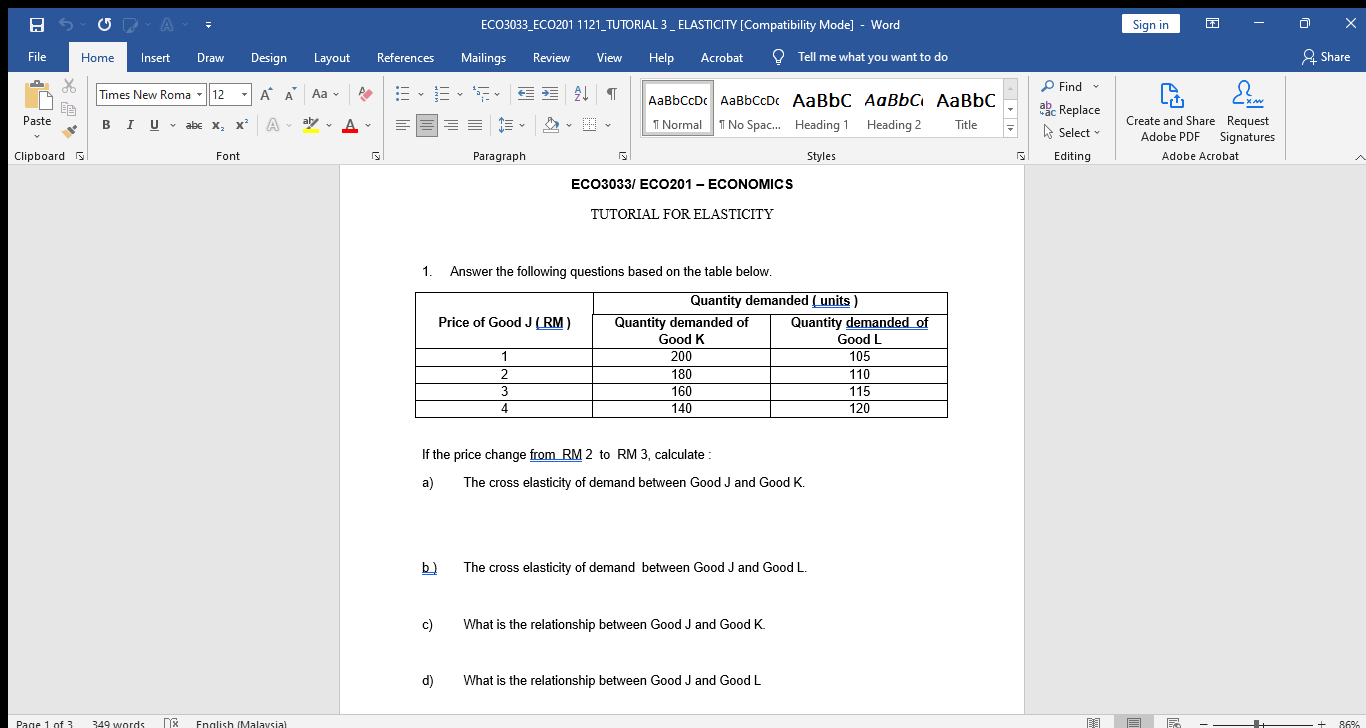Viewport: 1366px width, 728px height.
Task: Open the Review tab
Action: coord(551,57)
